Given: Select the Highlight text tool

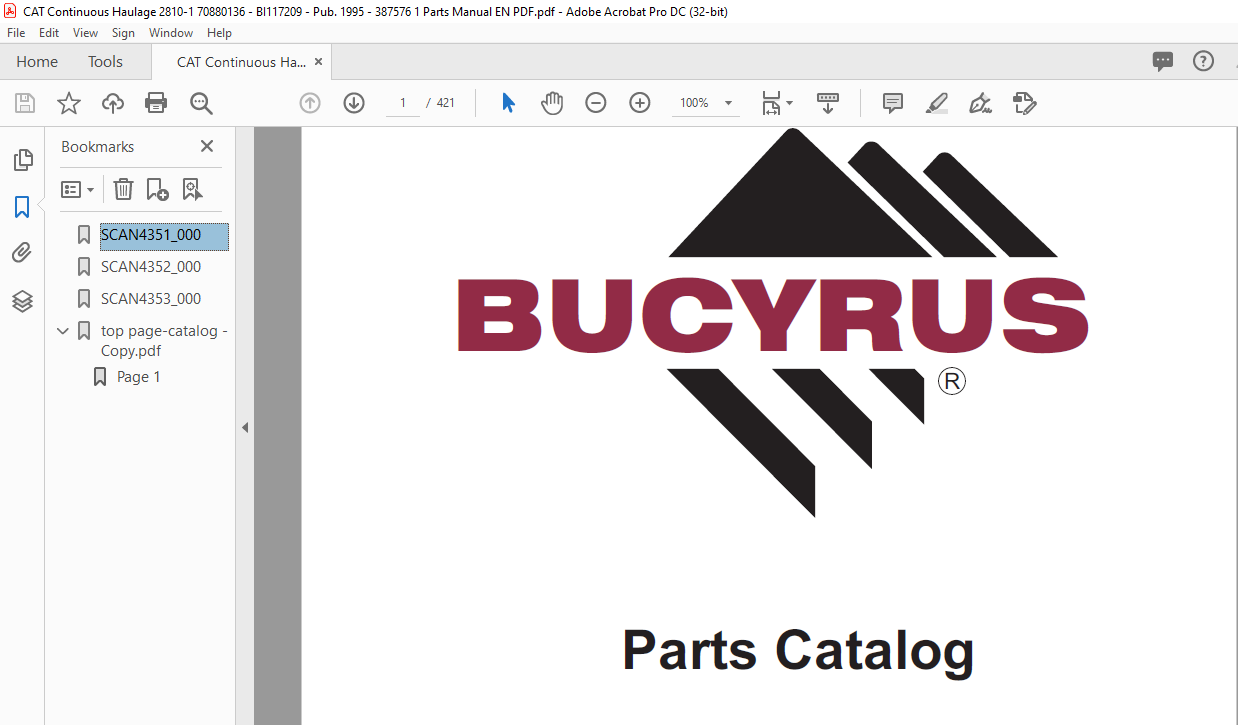Looking at the screenshot, I should tap(937, 103).
